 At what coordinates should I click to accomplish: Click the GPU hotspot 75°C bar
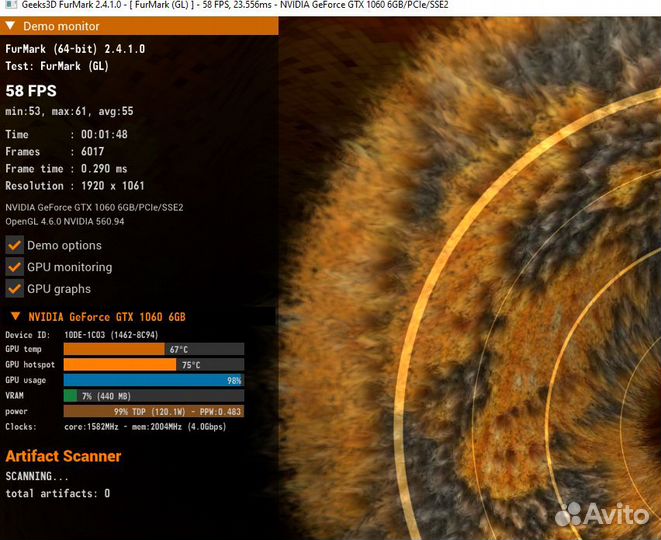[x=154, y=365]
